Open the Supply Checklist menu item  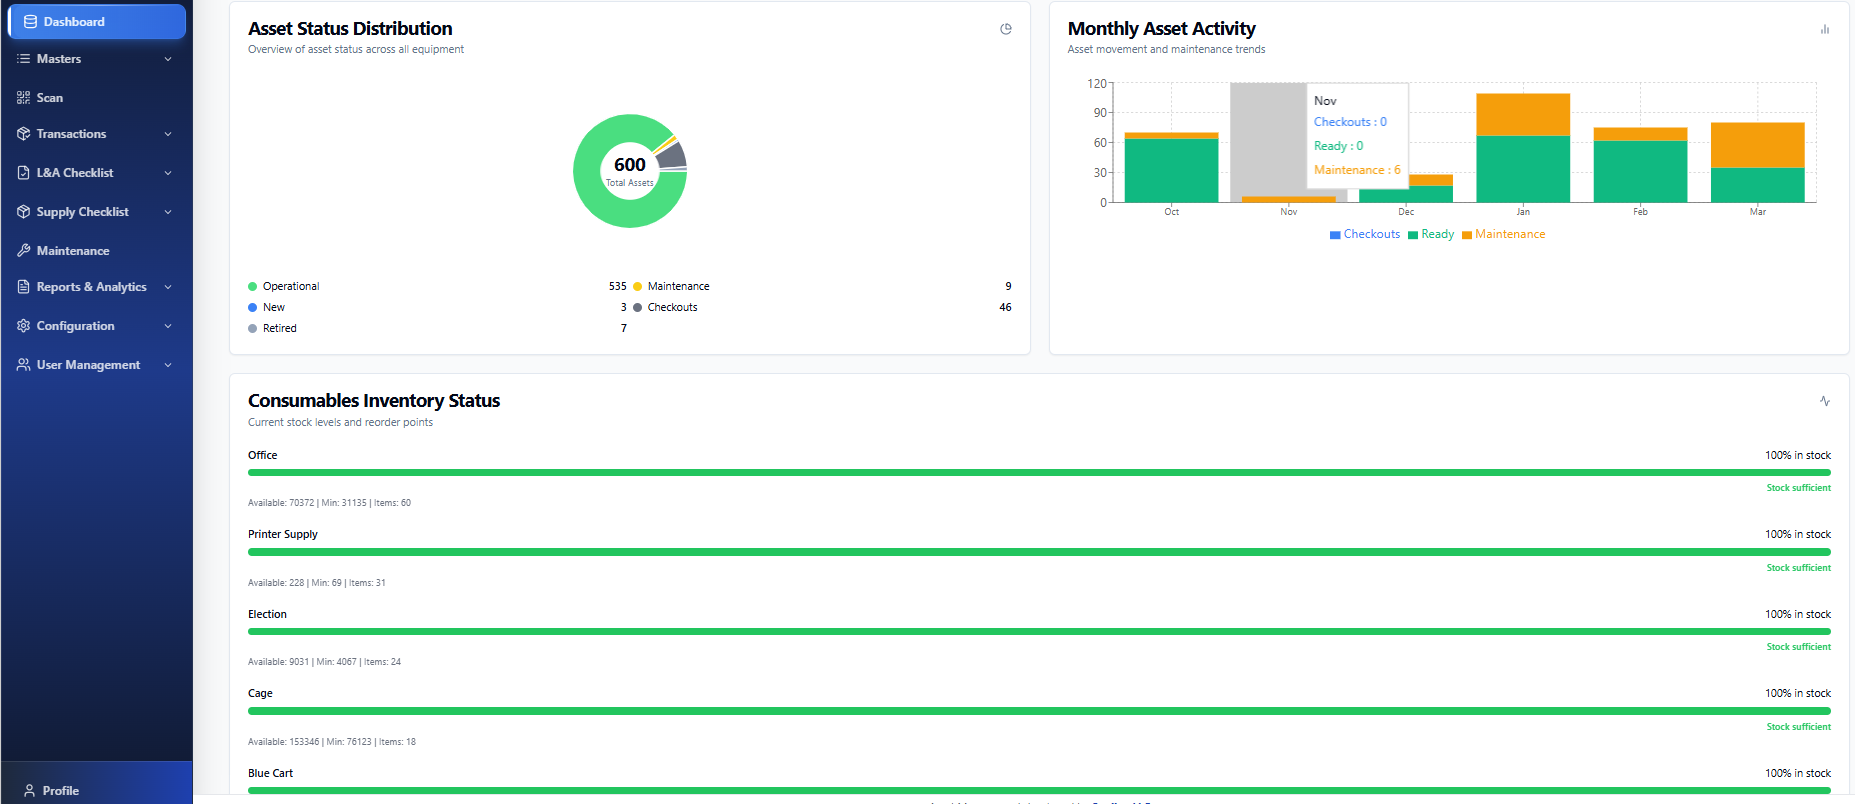(83, 212)
